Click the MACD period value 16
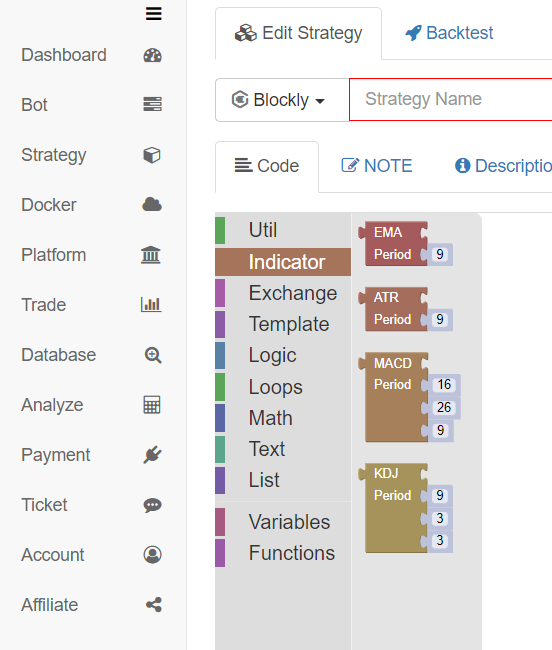 [444, 384]
